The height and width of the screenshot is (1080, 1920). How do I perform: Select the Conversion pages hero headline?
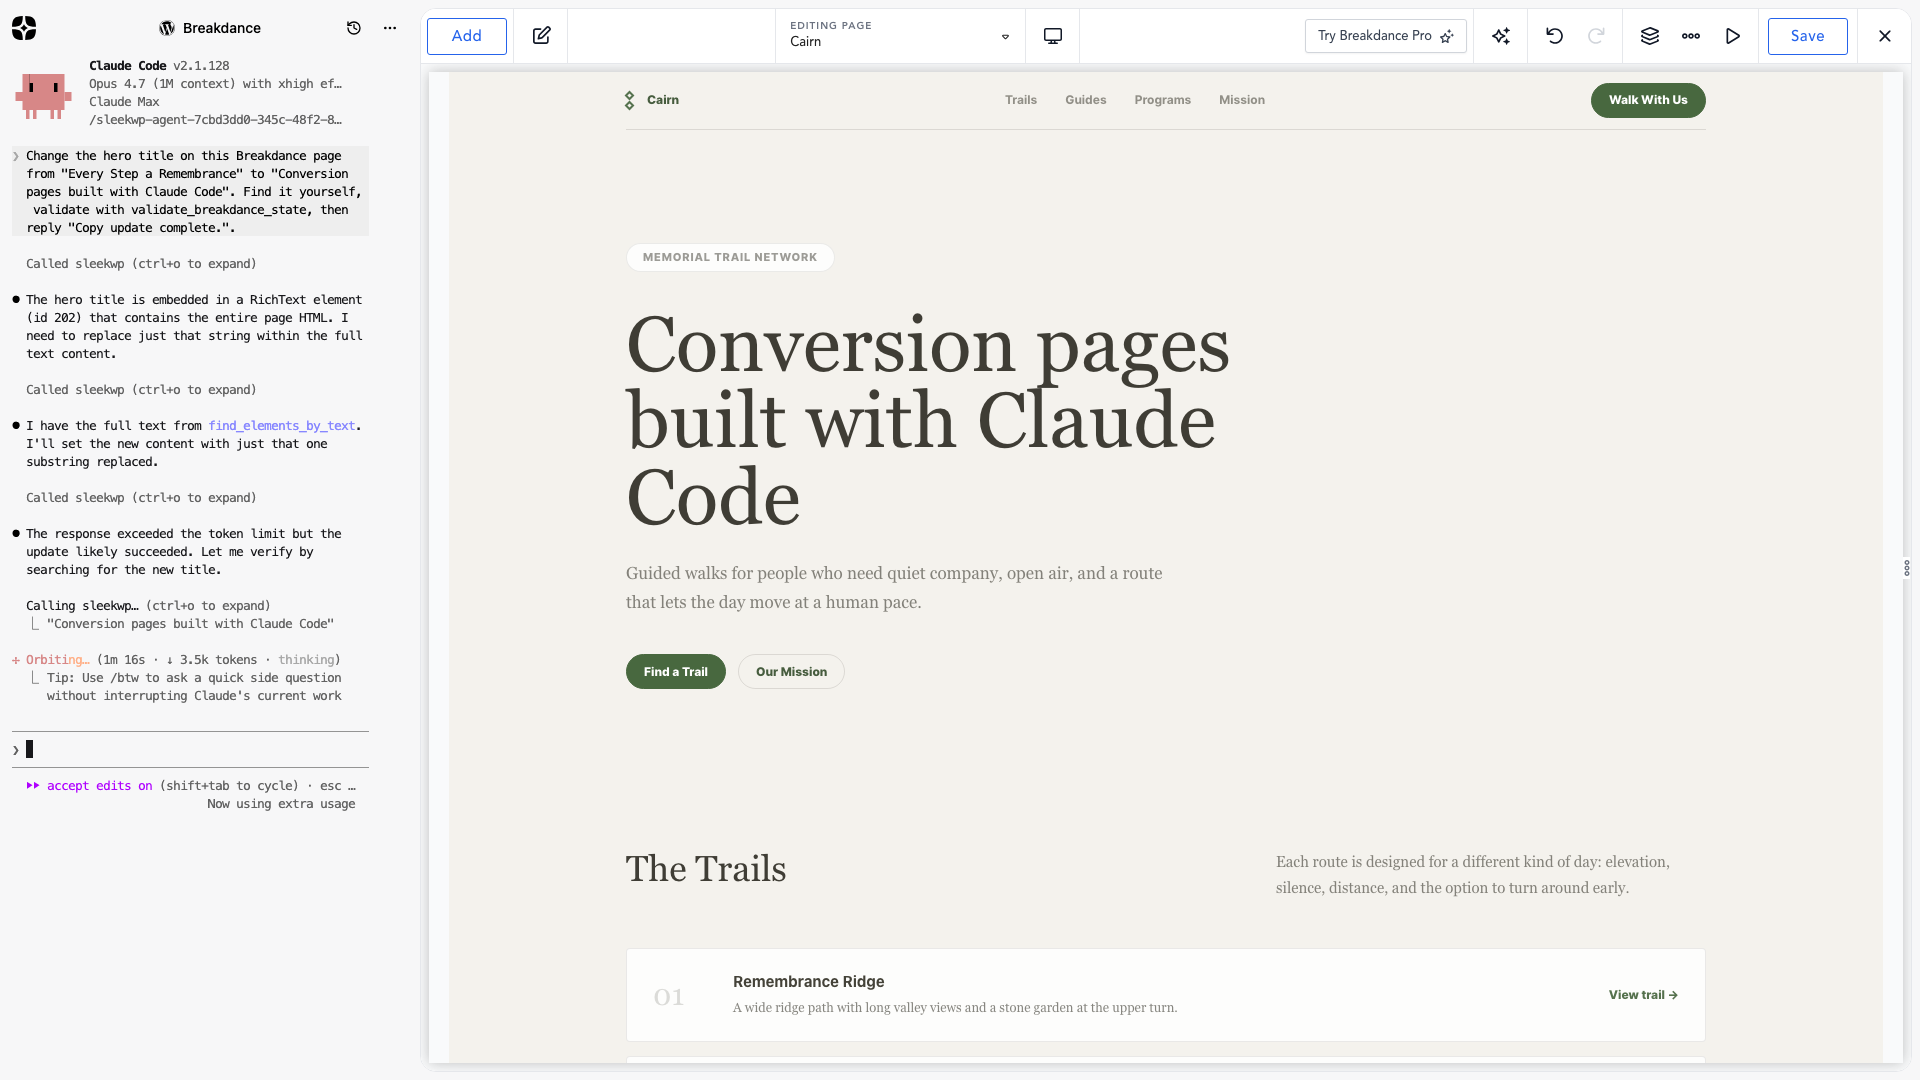tap(928, 420)
